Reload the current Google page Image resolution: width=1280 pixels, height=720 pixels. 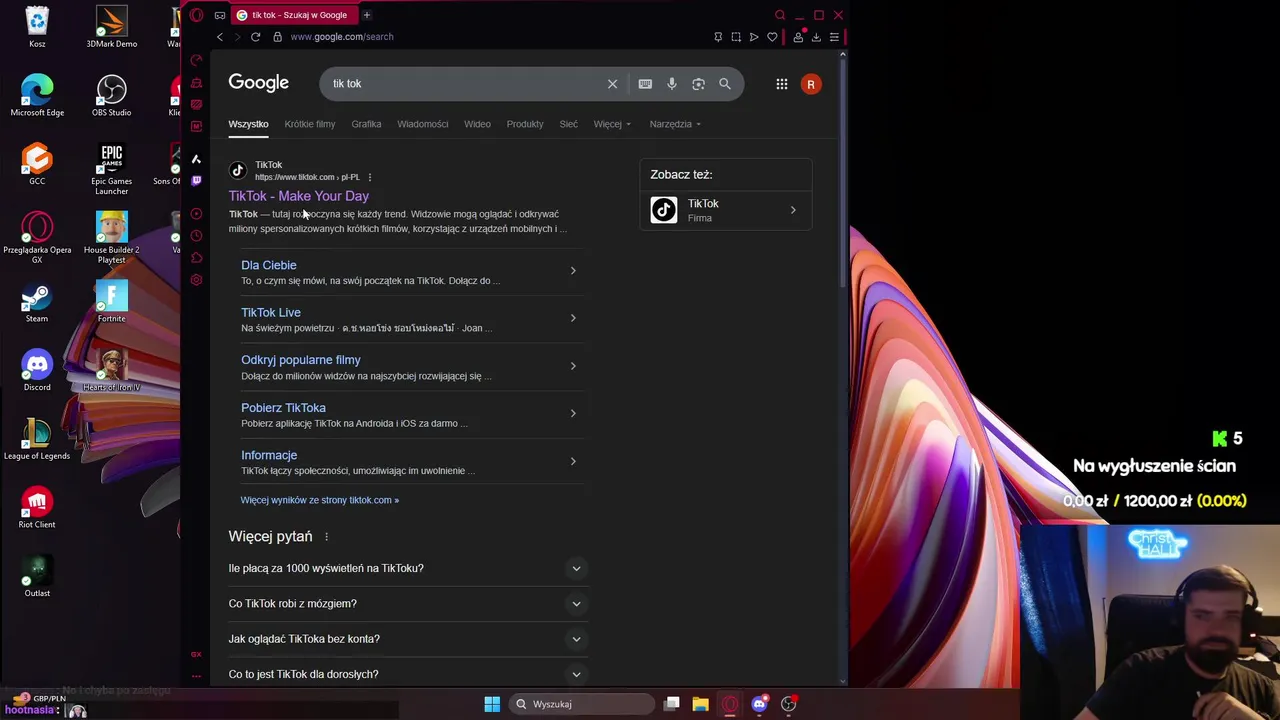pos(255,37)
